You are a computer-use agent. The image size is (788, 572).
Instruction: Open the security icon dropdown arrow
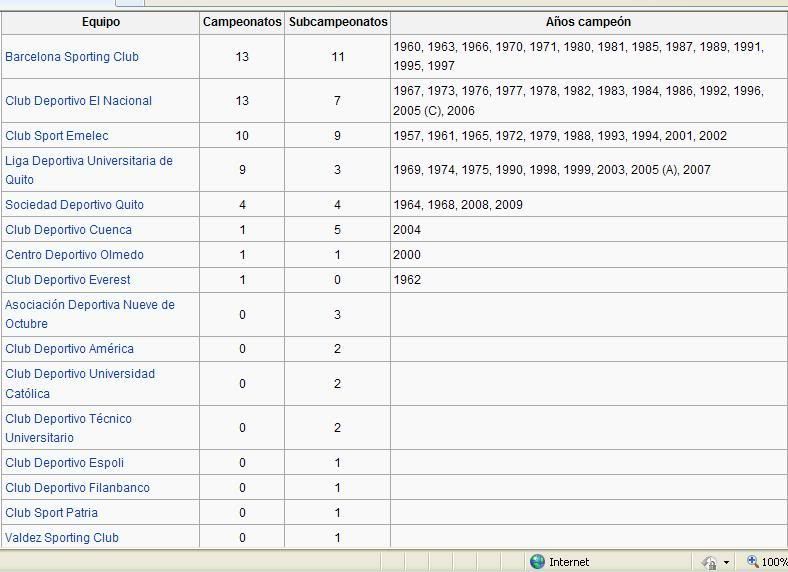726,562
